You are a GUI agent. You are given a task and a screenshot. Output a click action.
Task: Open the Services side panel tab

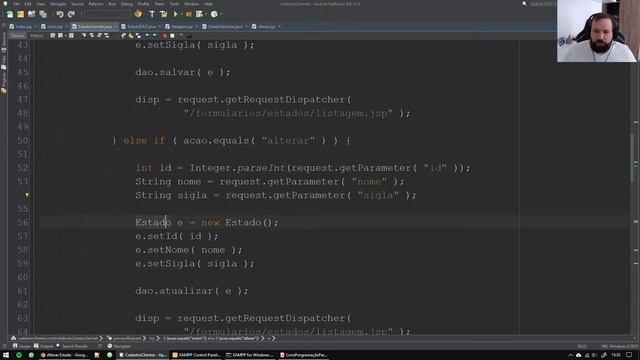point(4,42)
